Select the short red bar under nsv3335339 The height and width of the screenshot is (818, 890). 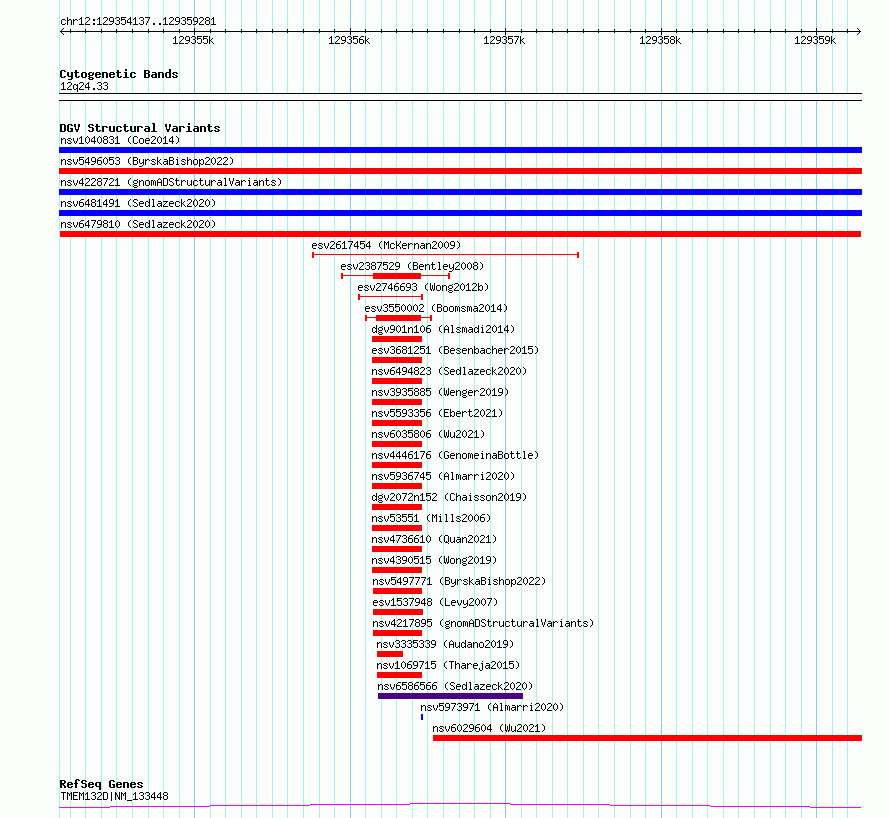coord(390,654)
